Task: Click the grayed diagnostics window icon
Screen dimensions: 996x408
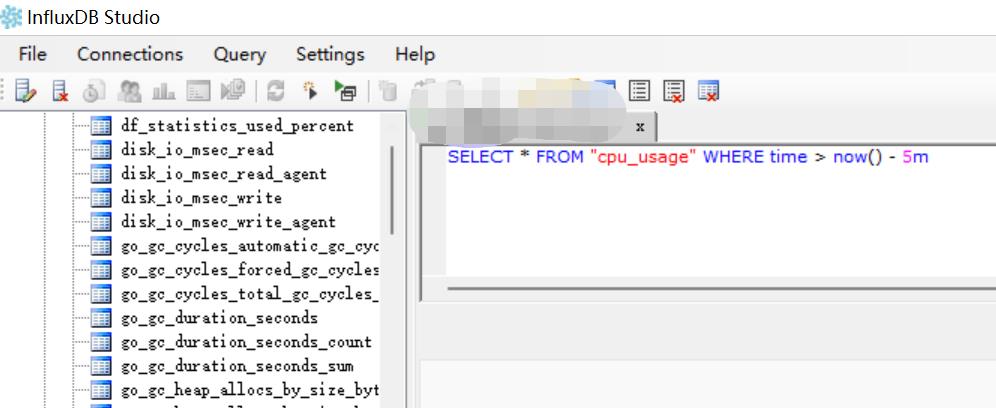Action: 198,92
